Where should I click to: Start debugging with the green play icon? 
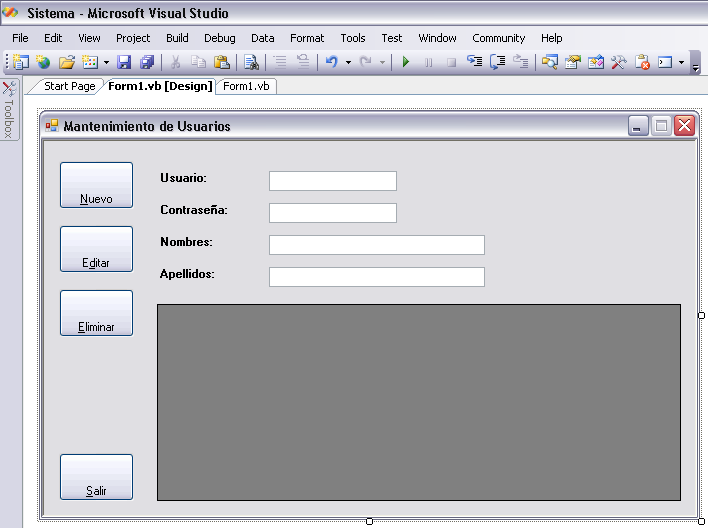pos(406,62)
